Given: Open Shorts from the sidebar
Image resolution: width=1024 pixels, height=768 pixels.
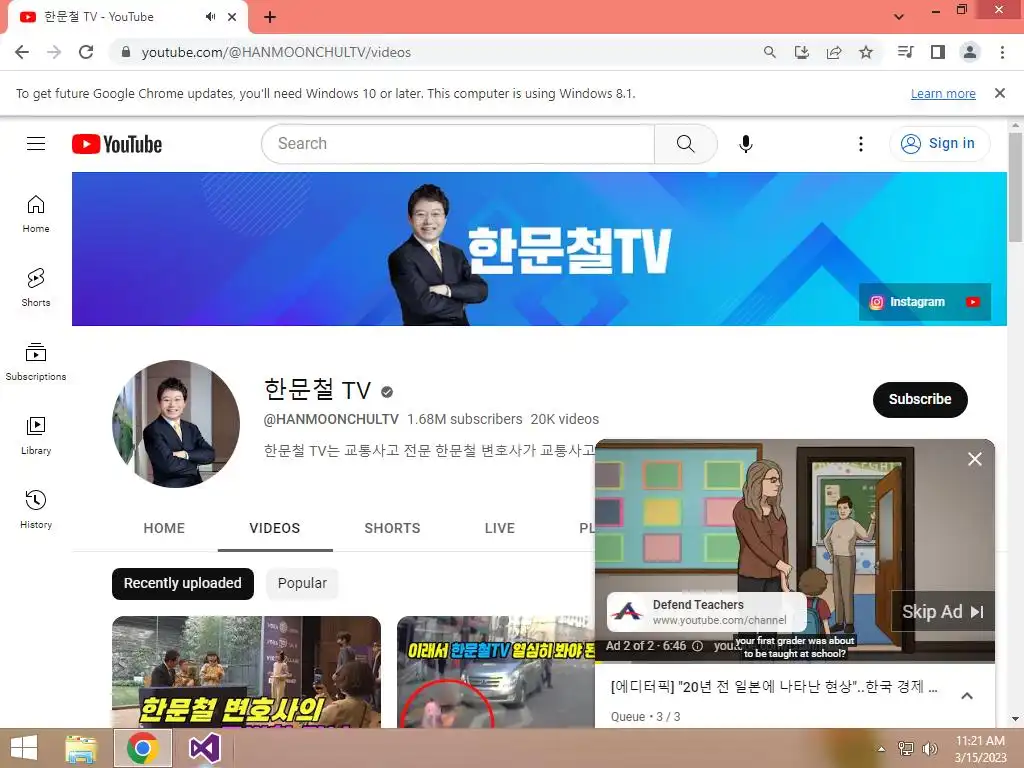Looking at the screenshot, I should click(36, 288).
